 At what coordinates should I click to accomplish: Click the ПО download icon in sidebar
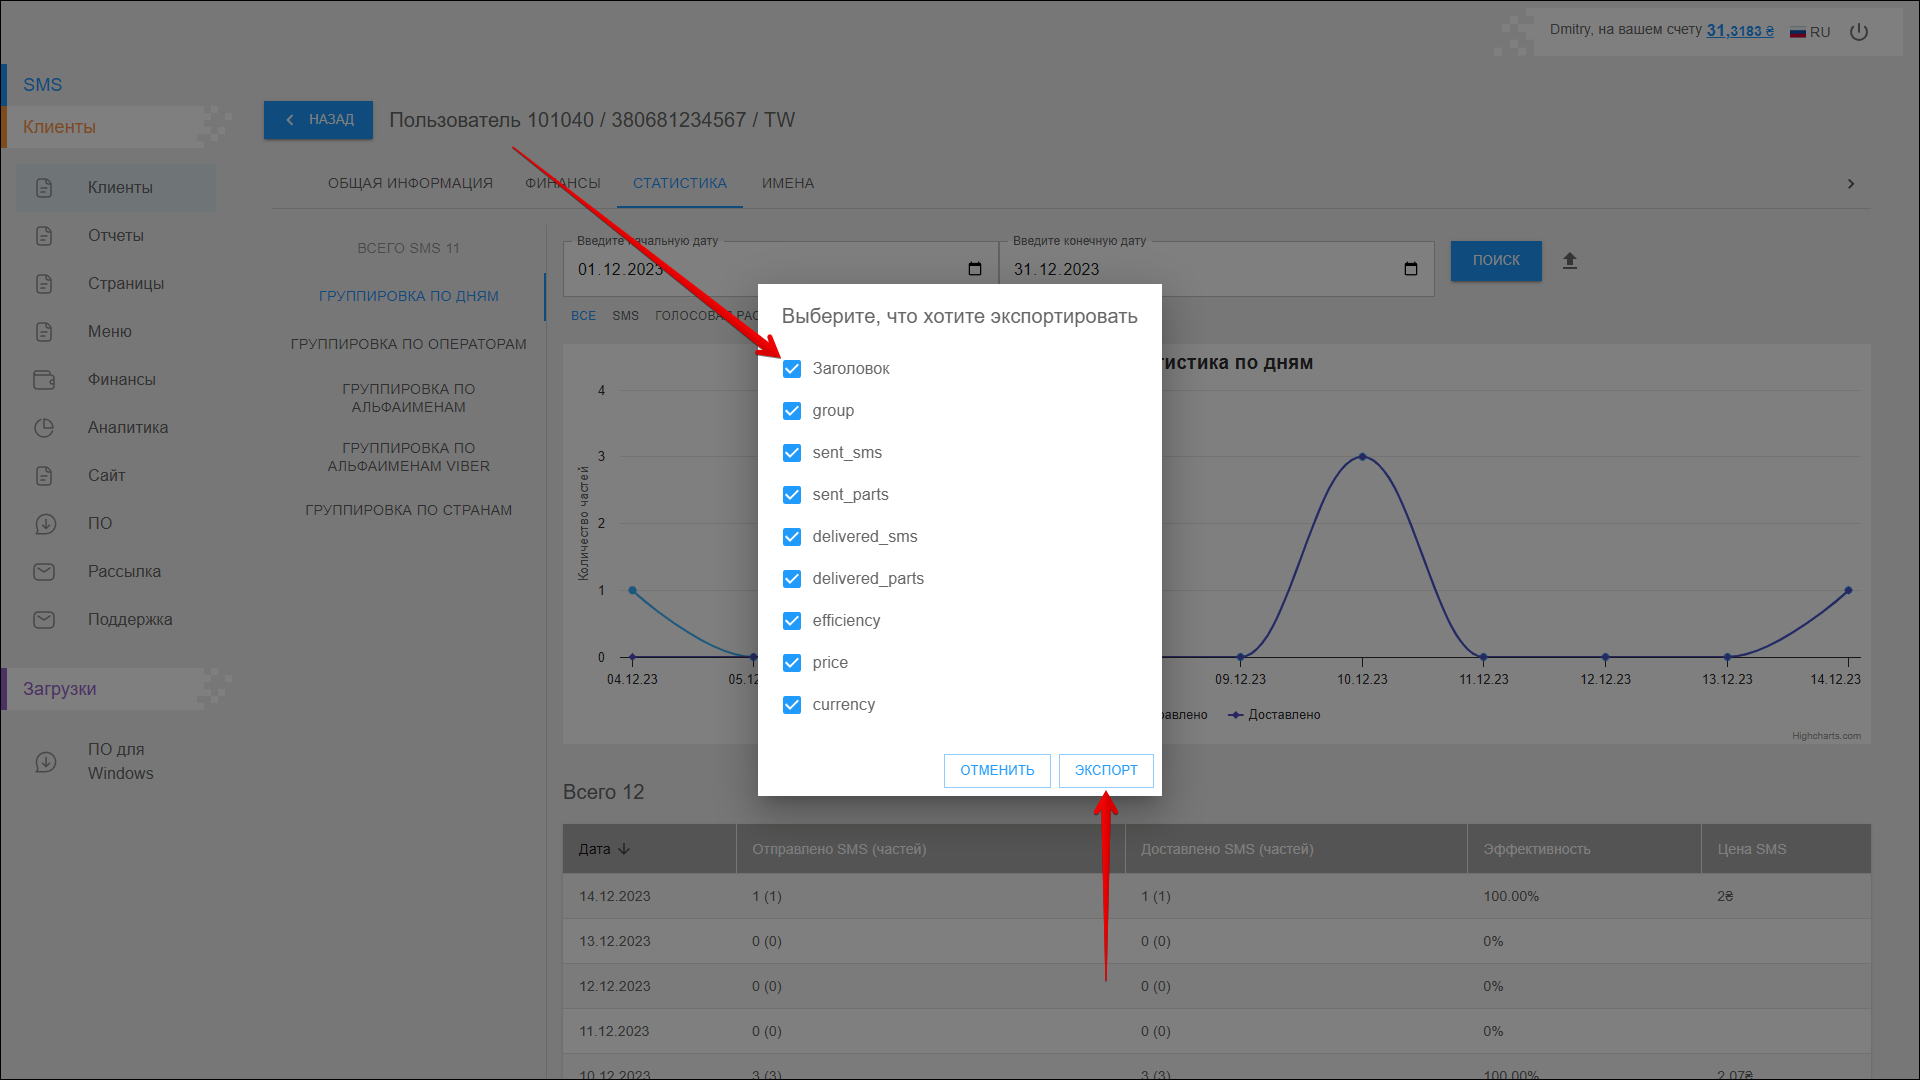coord(44,524)
